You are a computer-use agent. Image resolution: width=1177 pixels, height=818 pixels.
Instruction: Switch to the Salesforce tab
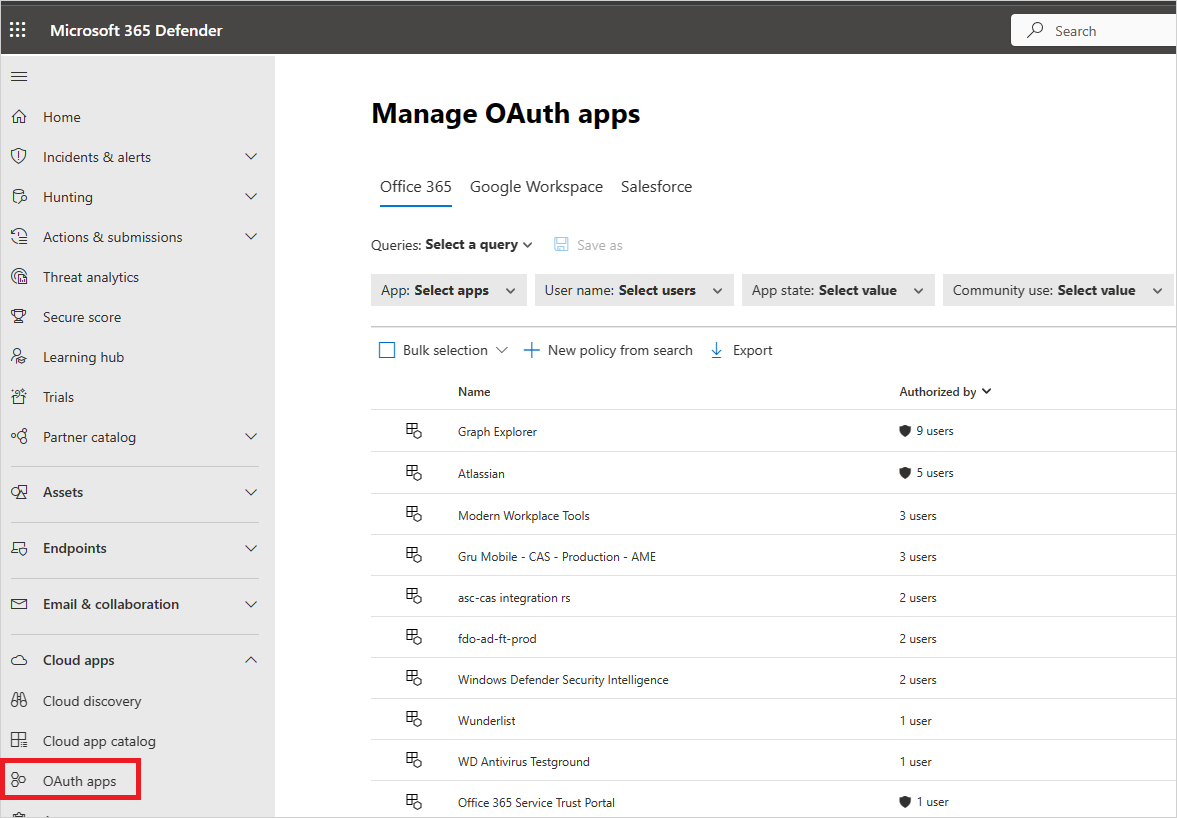656,187
